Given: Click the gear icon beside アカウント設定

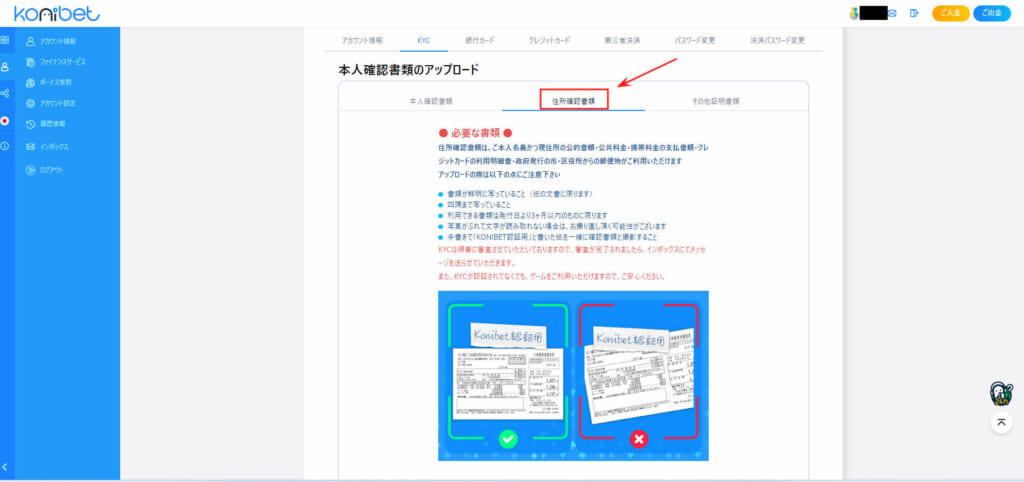Looking at the screenshot, I should click(x=30, y=104).
